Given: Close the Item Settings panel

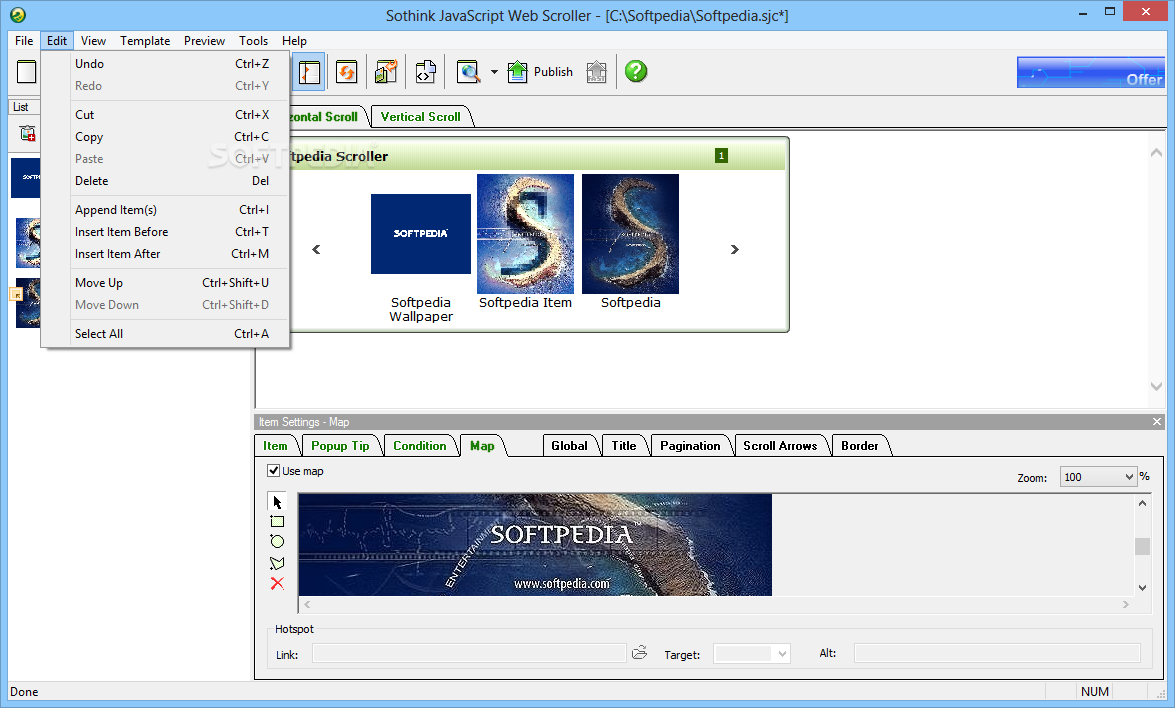Looking at the screenshot, I should coord(1157,422).
